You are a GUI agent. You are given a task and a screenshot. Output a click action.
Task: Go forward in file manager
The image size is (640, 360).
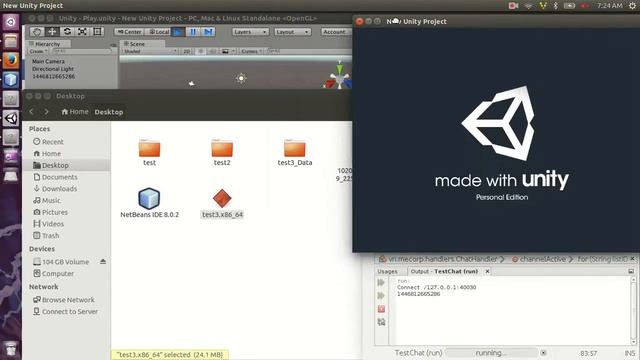(x=46, y=111)
